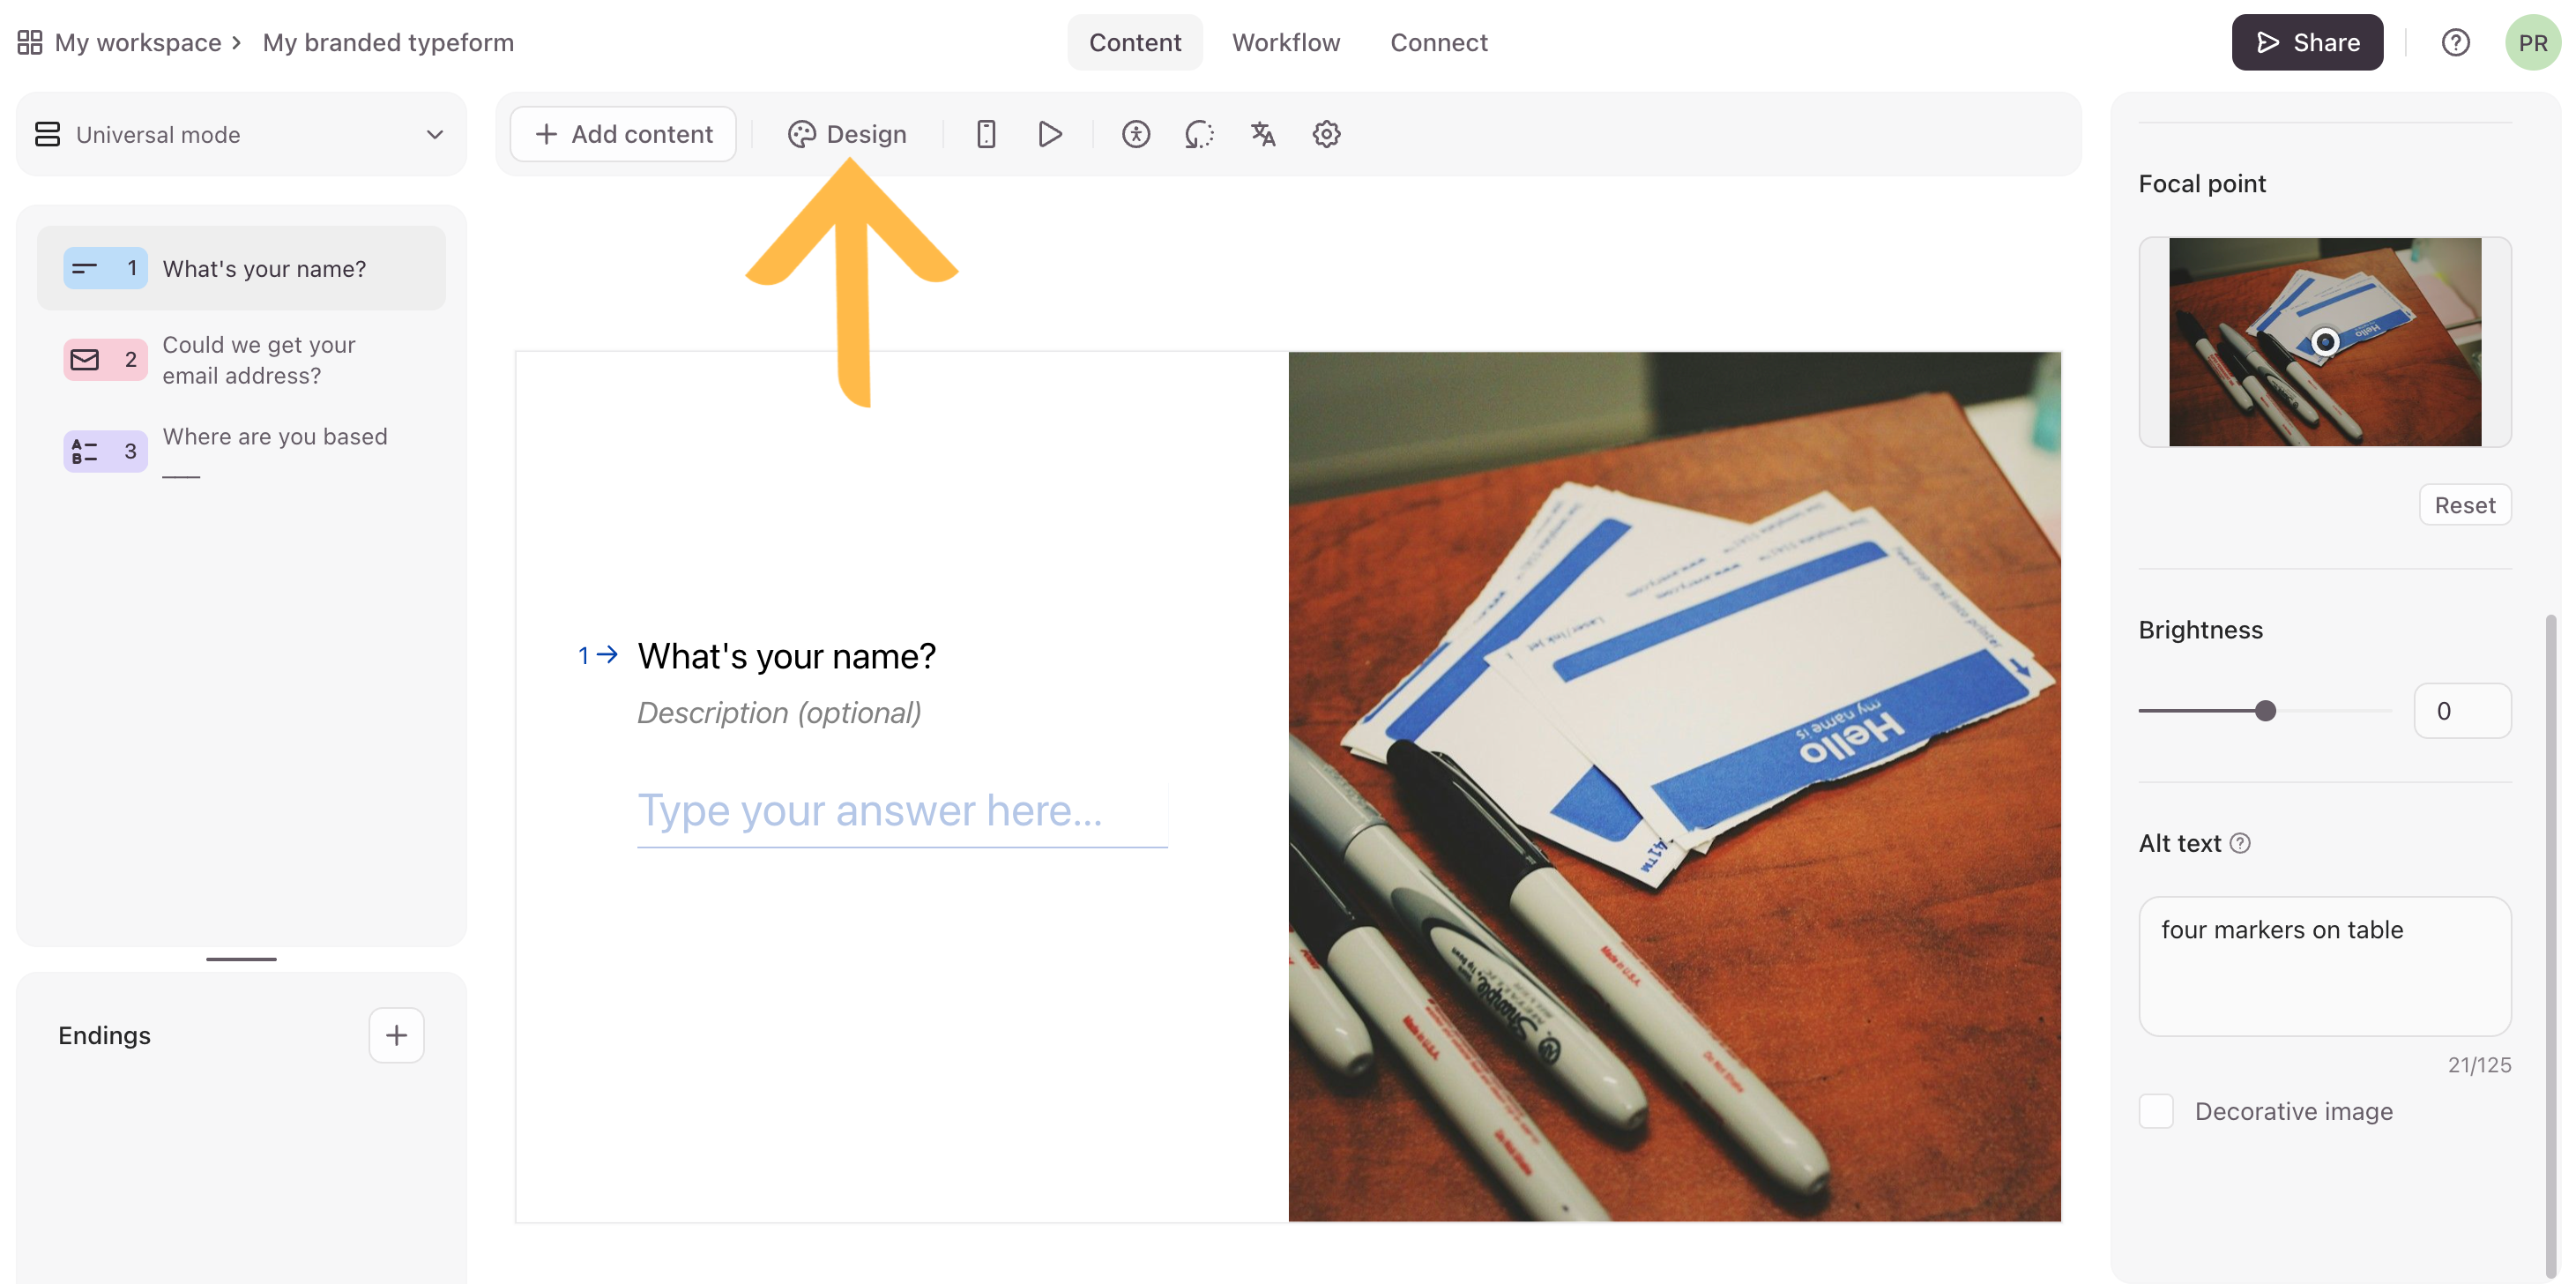Image resolution: width=2576 pixels, height=1284 pixels.
Task: Switch to the Workflow tab
Action: coord(1285,42)
